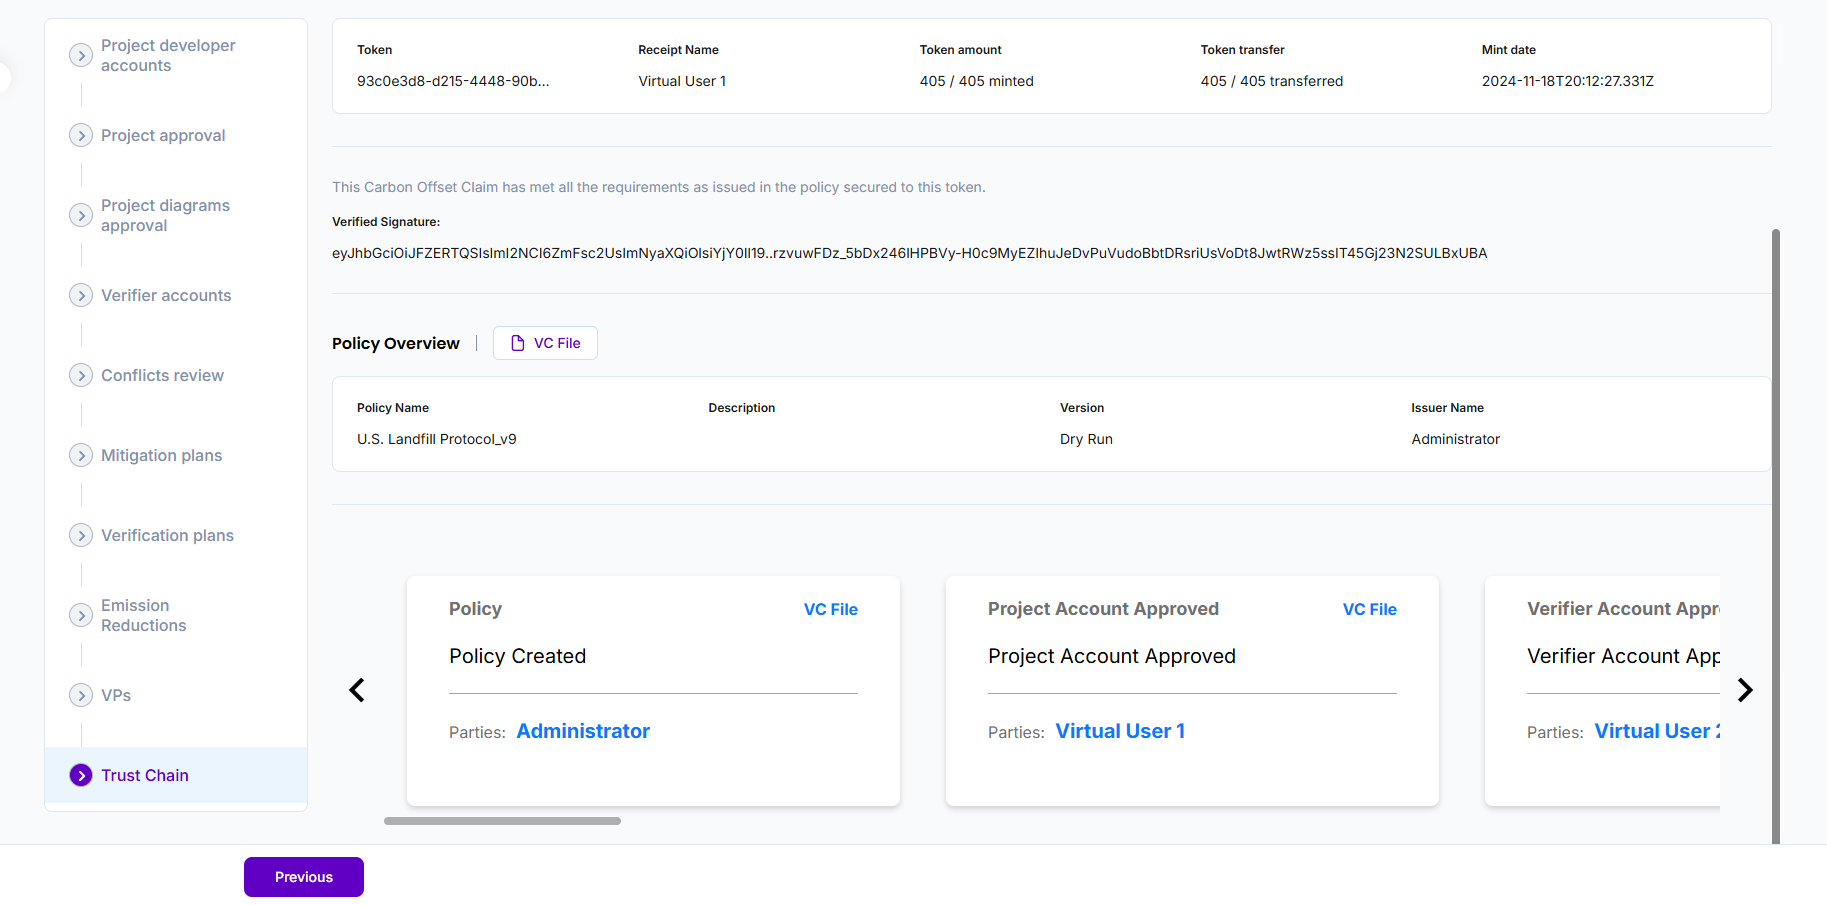This screenshot has height=905, width=1827.
Task: Click the Project developer accounts chevron icon
Action: click(81, 56)
